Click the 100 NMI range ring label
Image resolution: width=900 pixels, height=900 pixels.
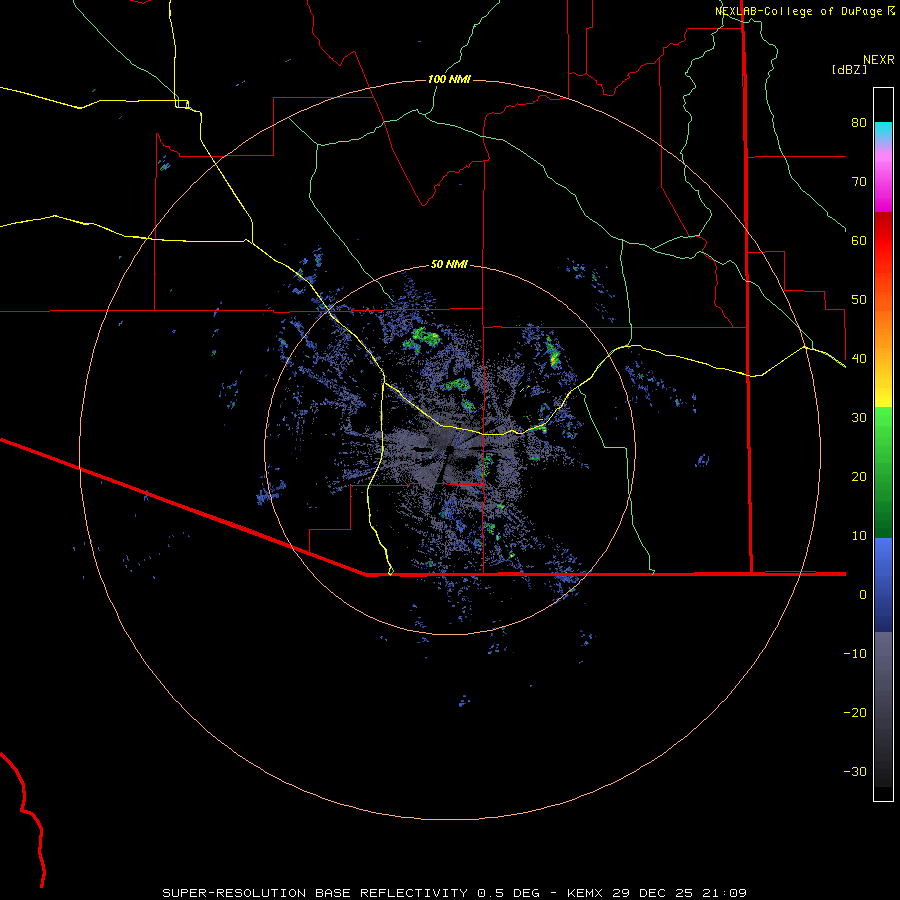point(449,79)
